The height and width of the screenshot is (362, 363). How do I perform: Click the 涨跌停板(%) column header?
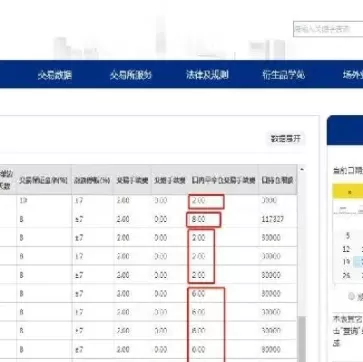92,180
